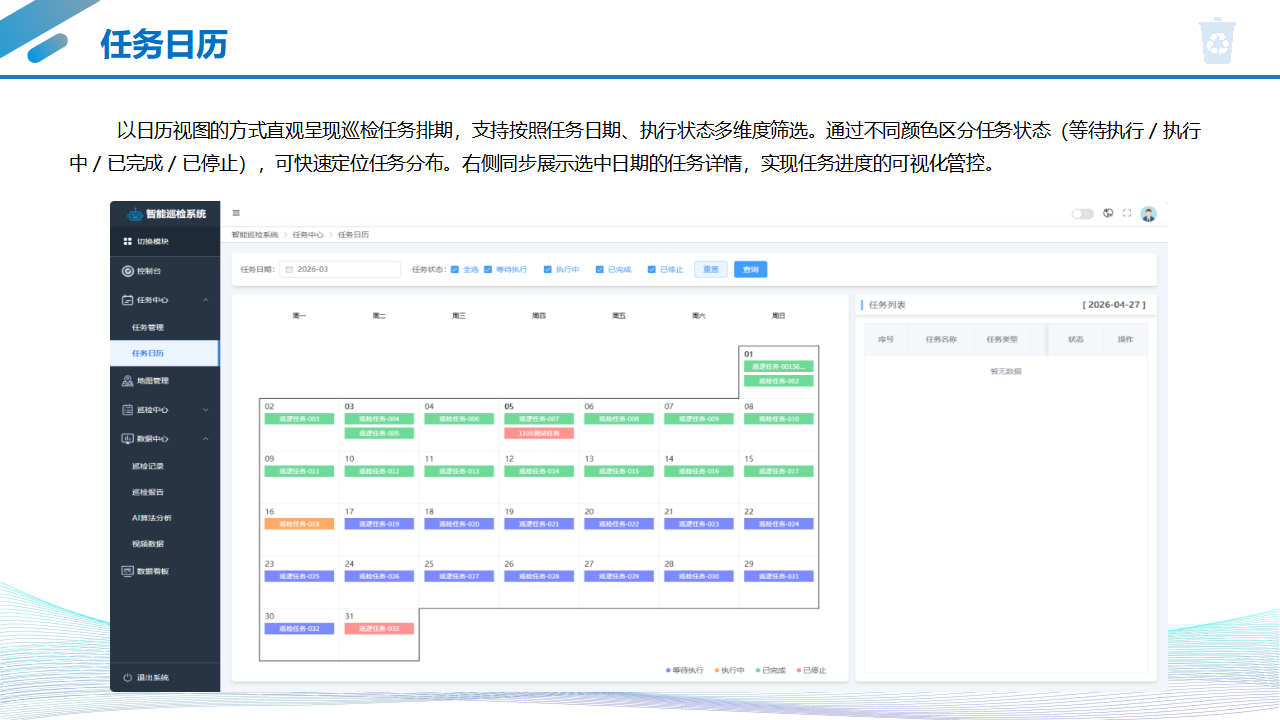Viewport: 1280px width, 720px height.
Task: Click the 数据看板 monitor icon
Action: [x=127, y=571]
